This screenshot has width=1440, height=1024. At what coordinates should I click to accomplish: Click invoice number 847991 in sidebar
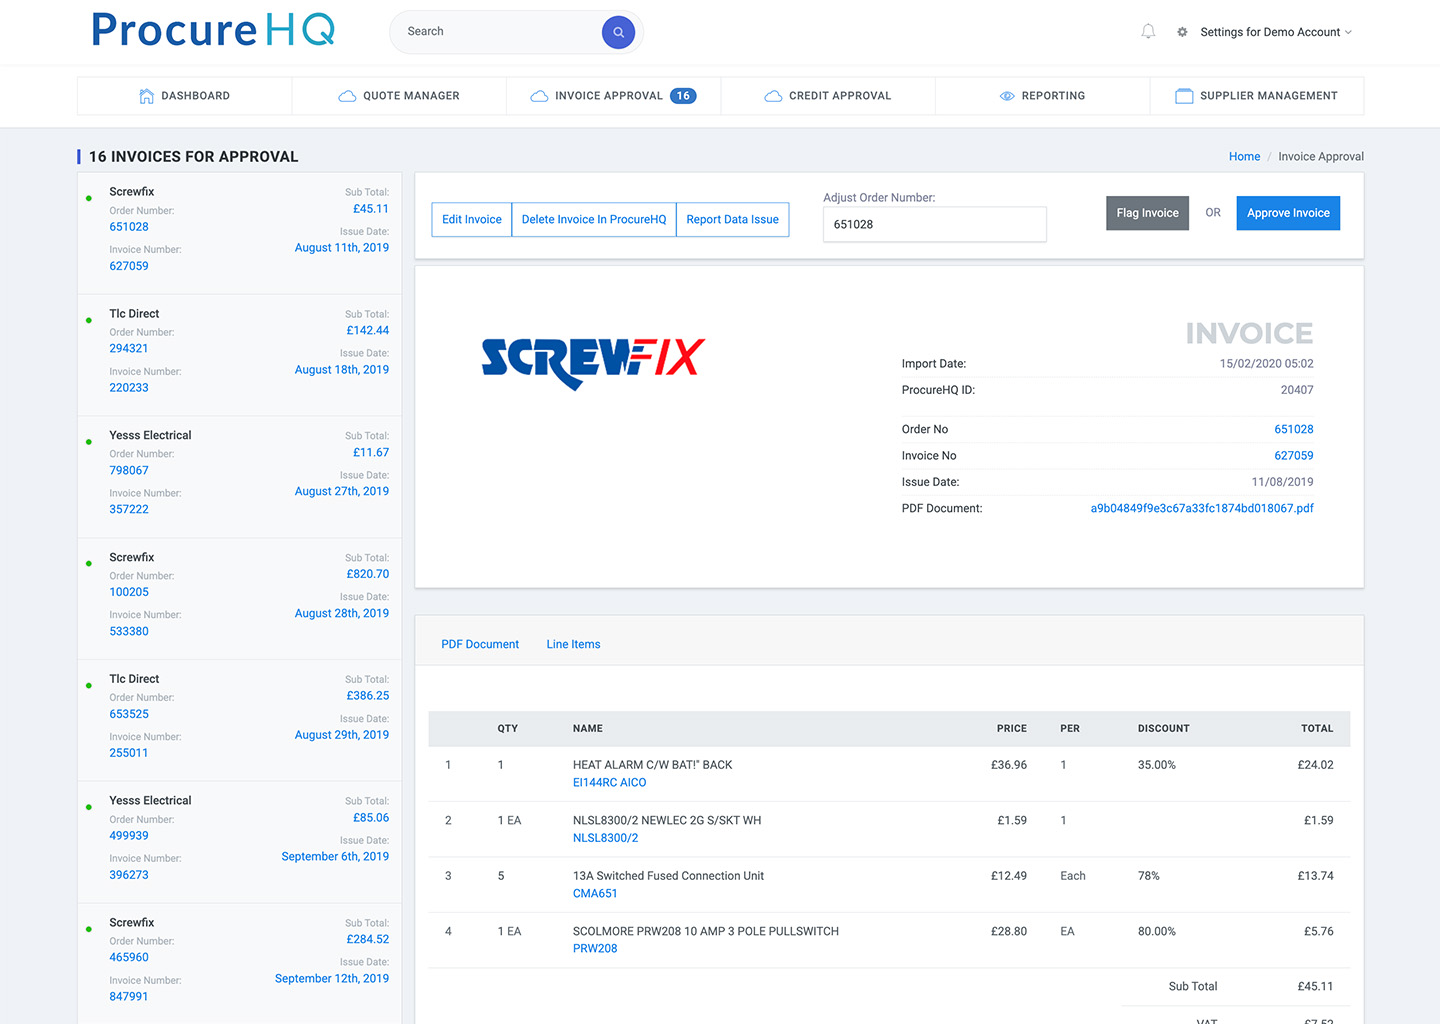(128, 997)
